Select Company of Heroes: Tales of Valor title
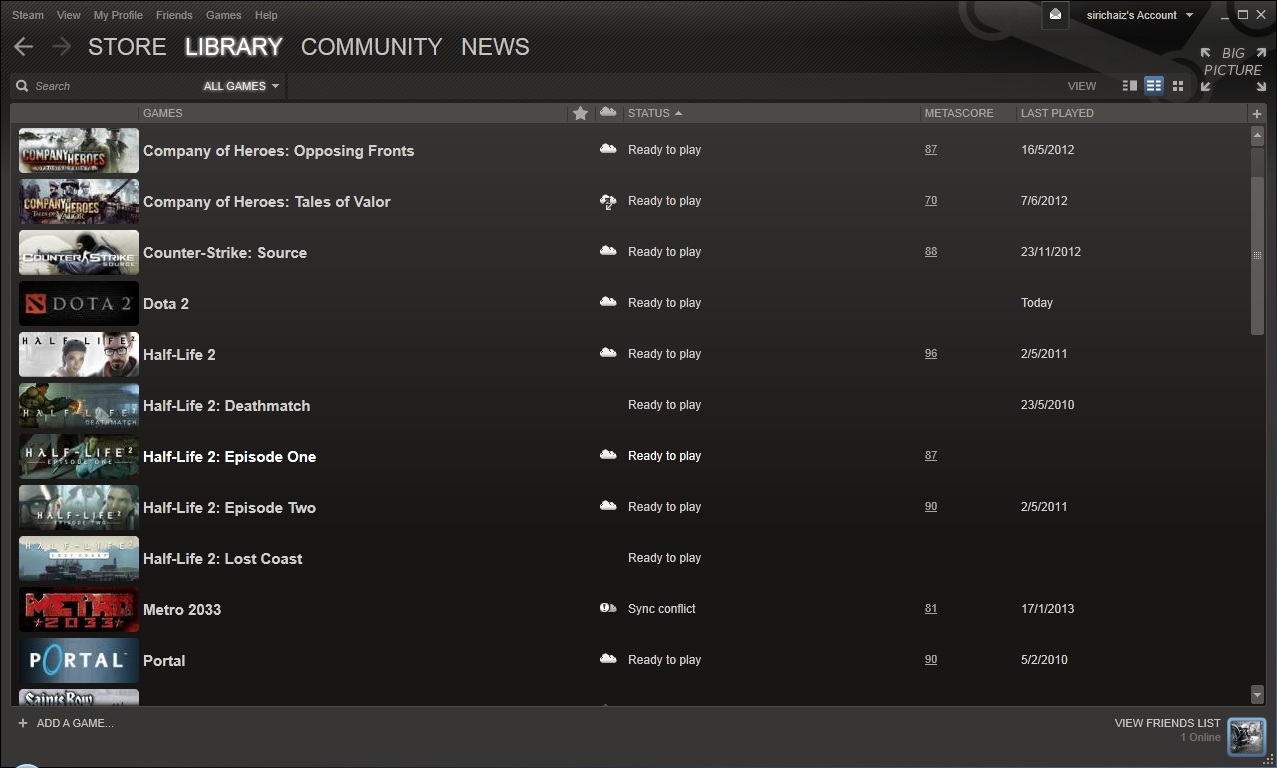Image resolution: width=1277 pixels, height=768 pixels. (267, 202)
